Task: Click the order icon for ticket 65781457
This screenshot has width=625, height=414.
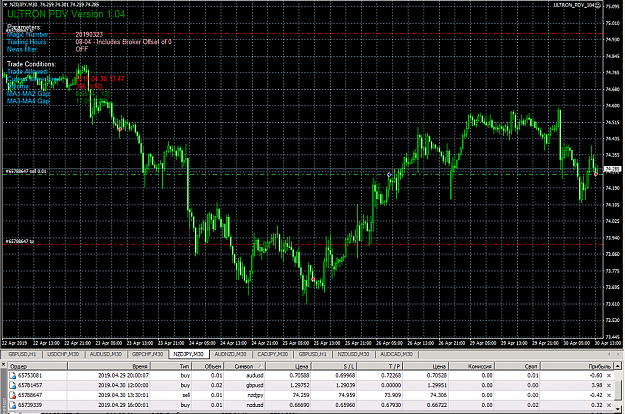Action: click(x=13, y=385)
